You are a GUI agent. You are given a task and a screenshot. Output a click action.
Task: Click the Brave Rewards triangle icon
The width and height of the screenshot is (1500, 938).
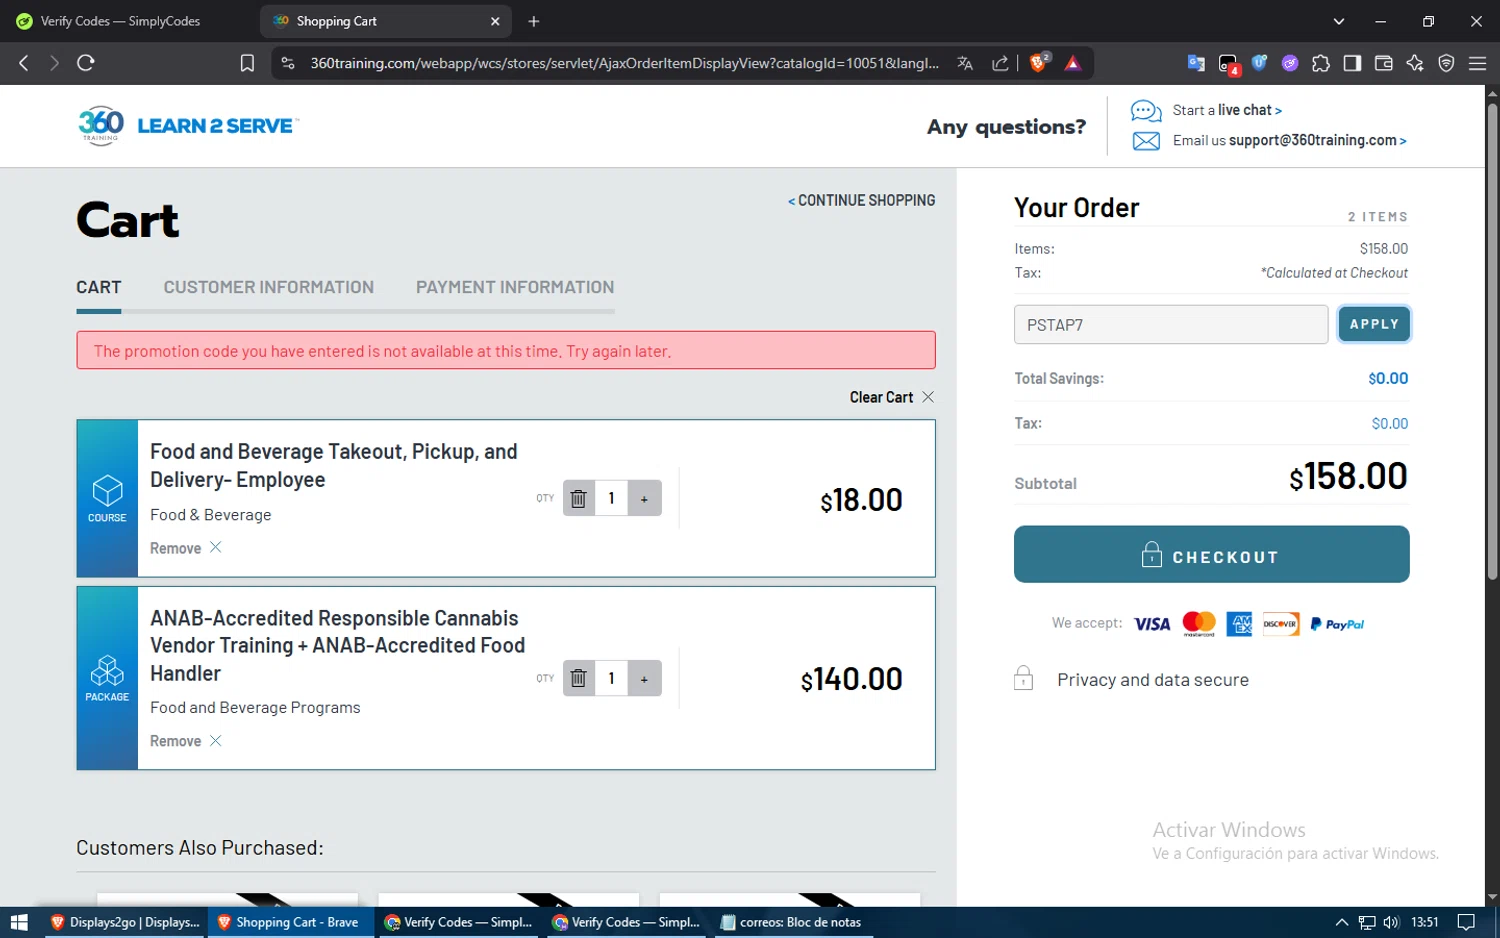tap(1073, 63)
